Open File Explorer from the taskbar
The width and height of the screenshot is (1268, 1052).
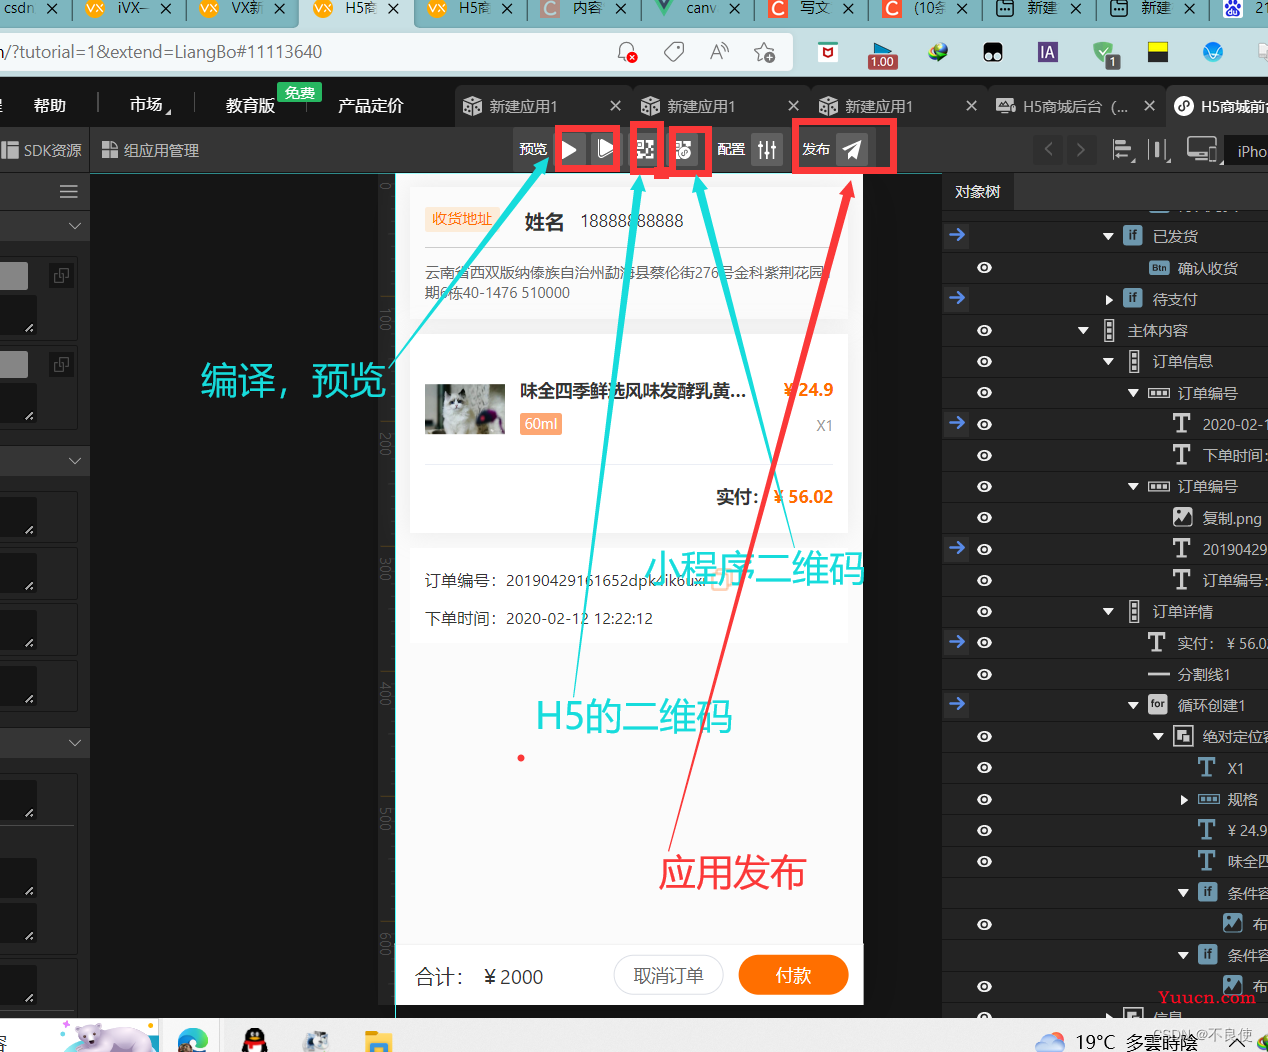pos(378,1040)
